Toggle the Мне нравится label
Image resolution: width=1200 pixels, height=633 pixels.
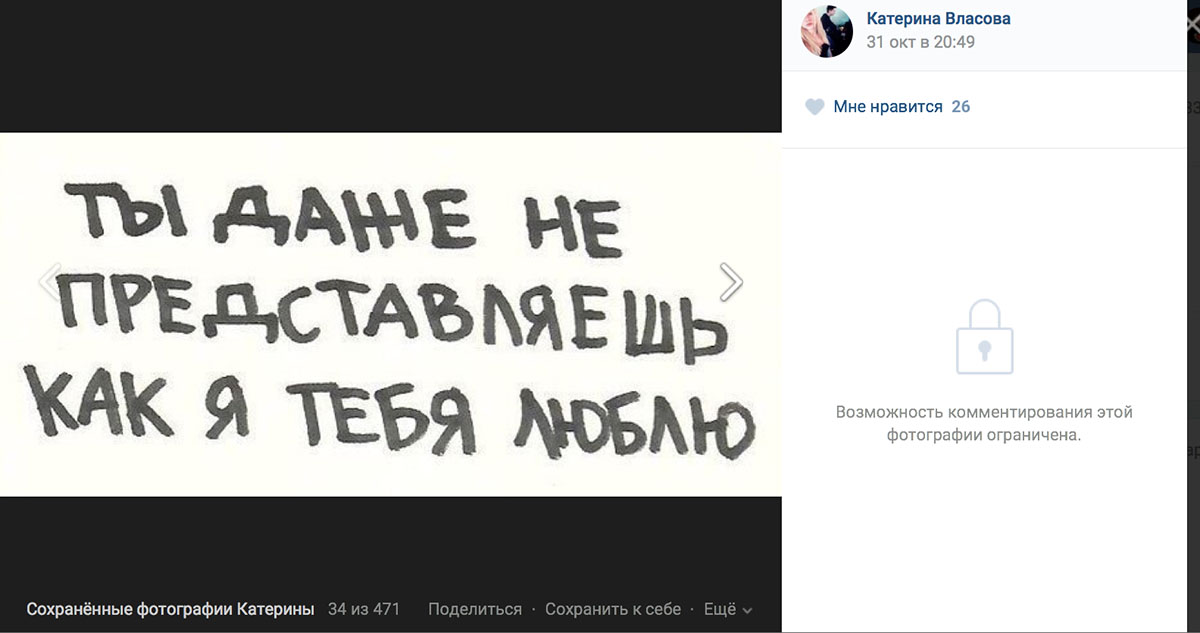(x=888, y=107)
